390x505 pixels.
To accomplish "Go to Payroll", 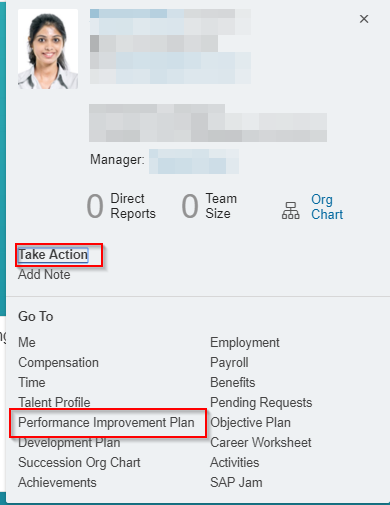I will 229,363.
